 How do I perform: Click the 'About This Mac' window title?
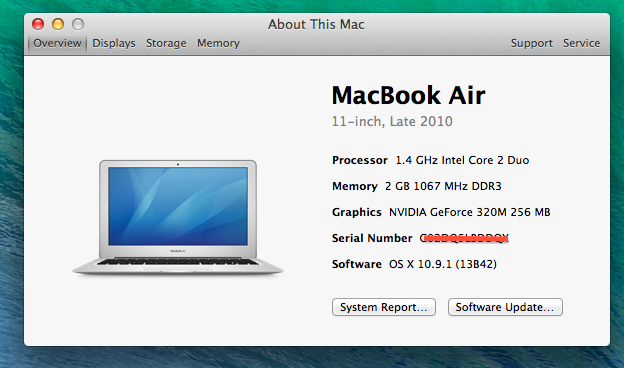[316, 24]
